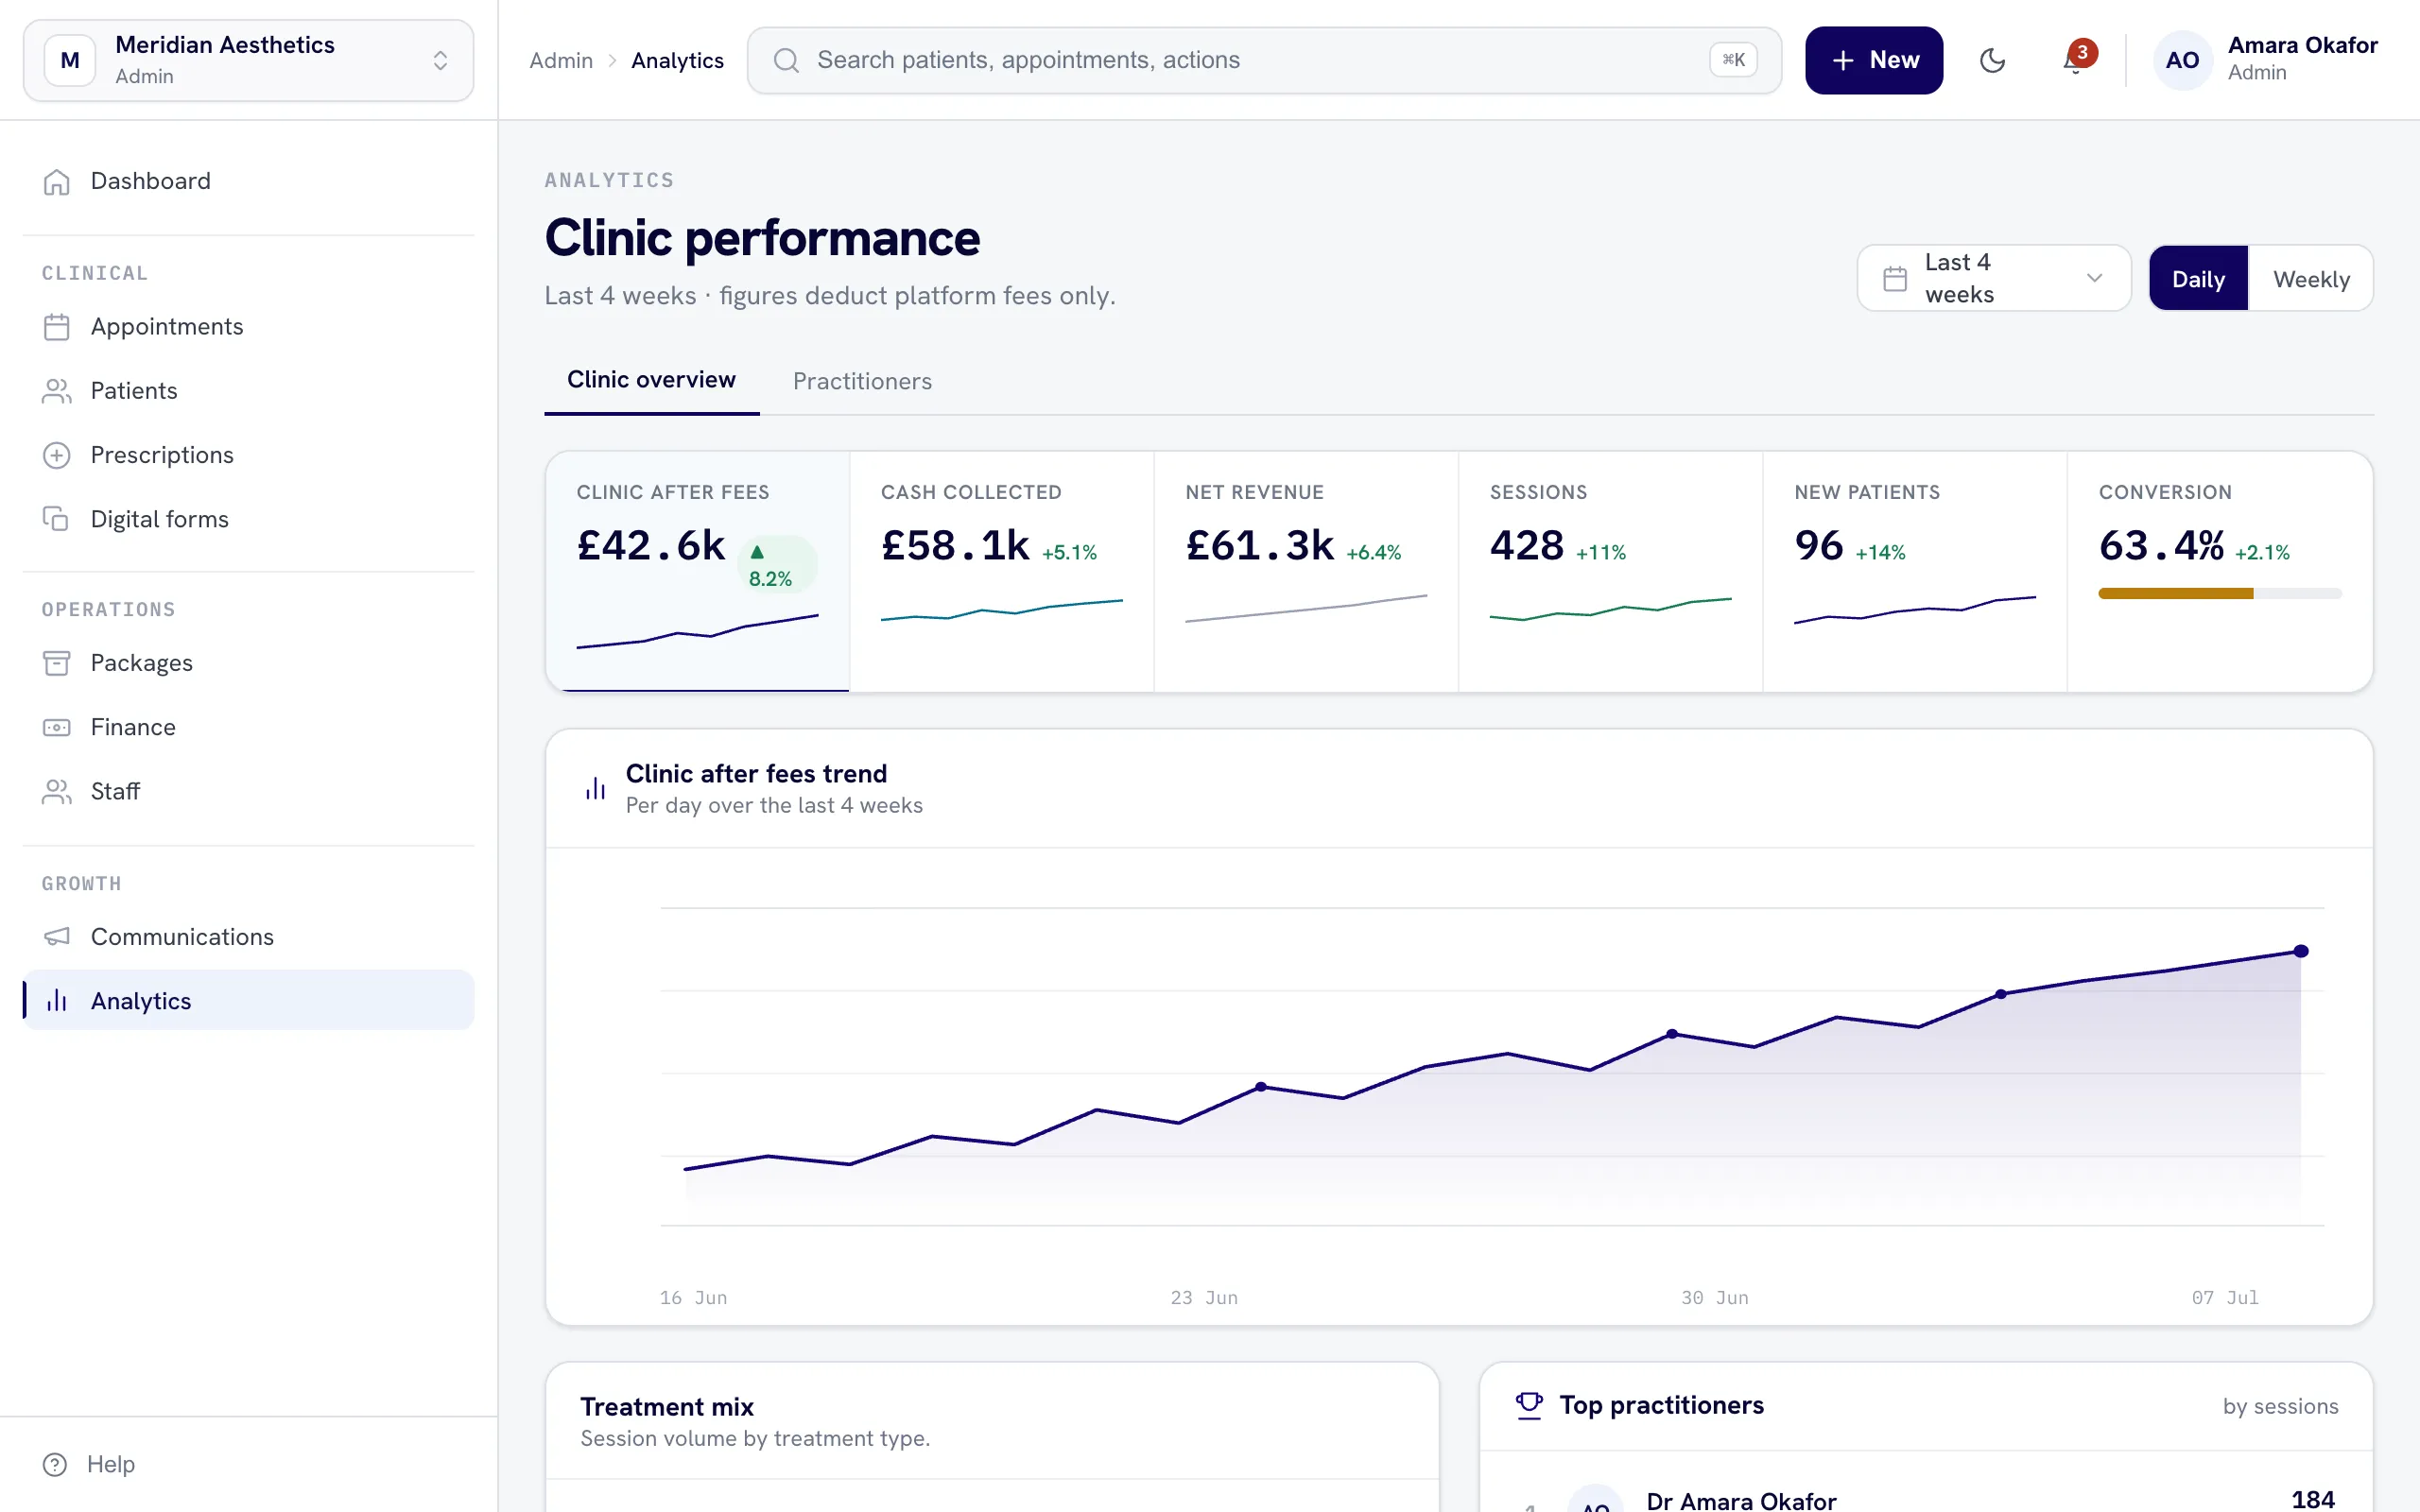This screenshot has height=1512, width=2420.
Task: Select the New patients metric card
Action: [1915, 571]
